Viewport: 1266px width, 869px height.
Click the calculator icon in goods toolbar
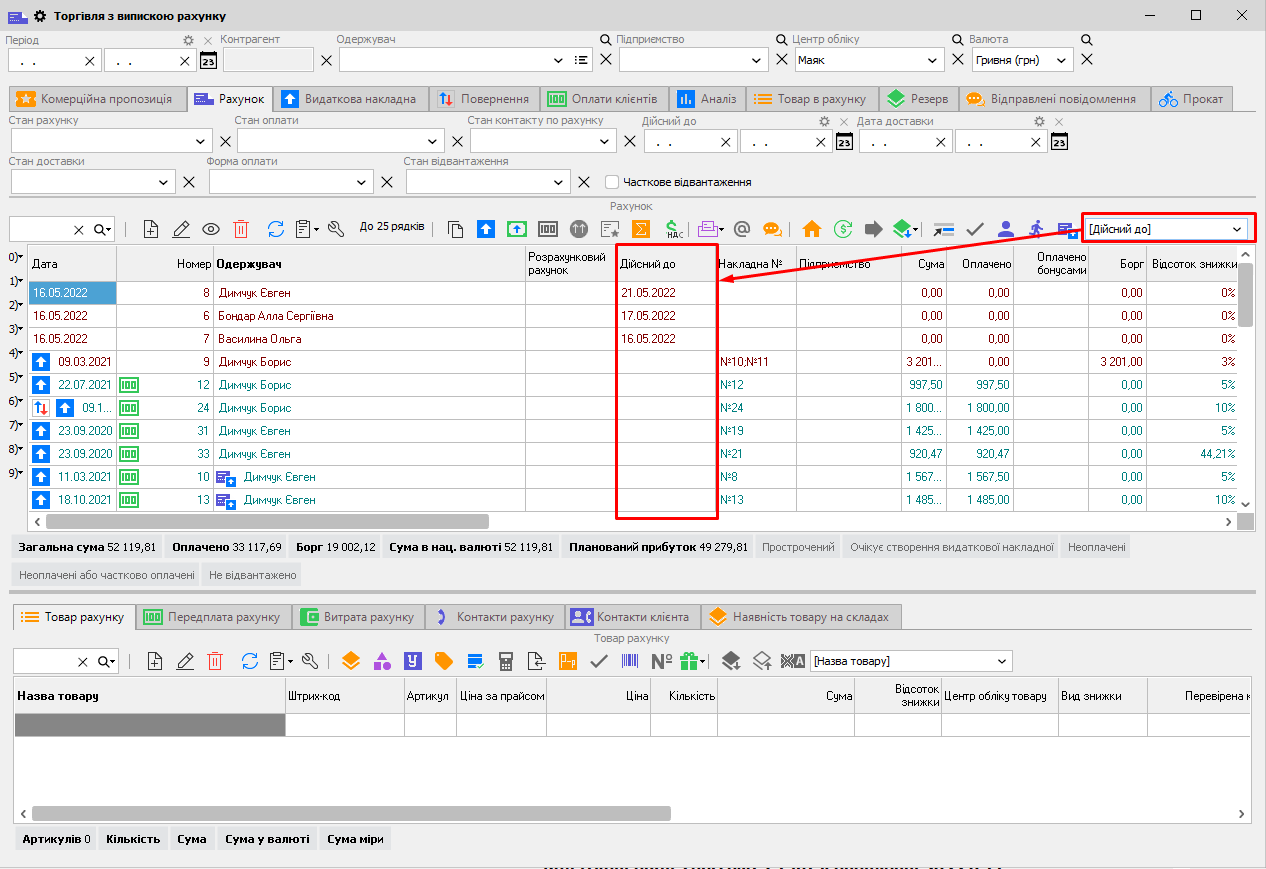click(506, 661)
